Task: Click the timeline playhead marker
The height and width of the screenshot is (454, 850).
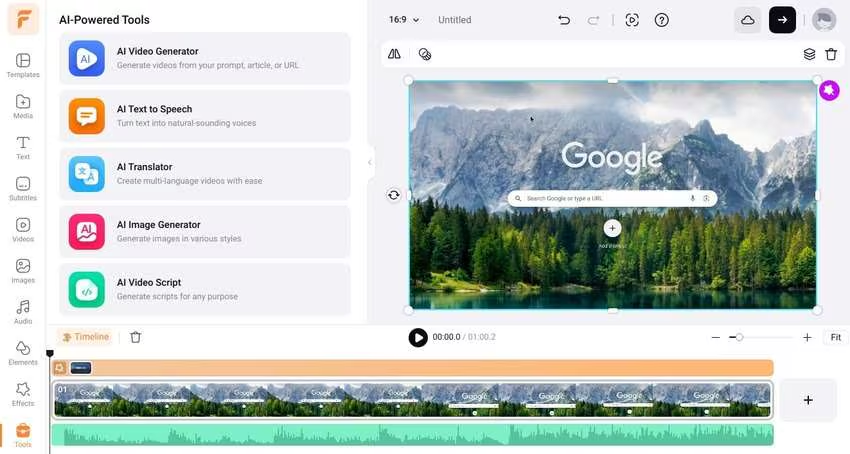Action: tap(50, 354)
